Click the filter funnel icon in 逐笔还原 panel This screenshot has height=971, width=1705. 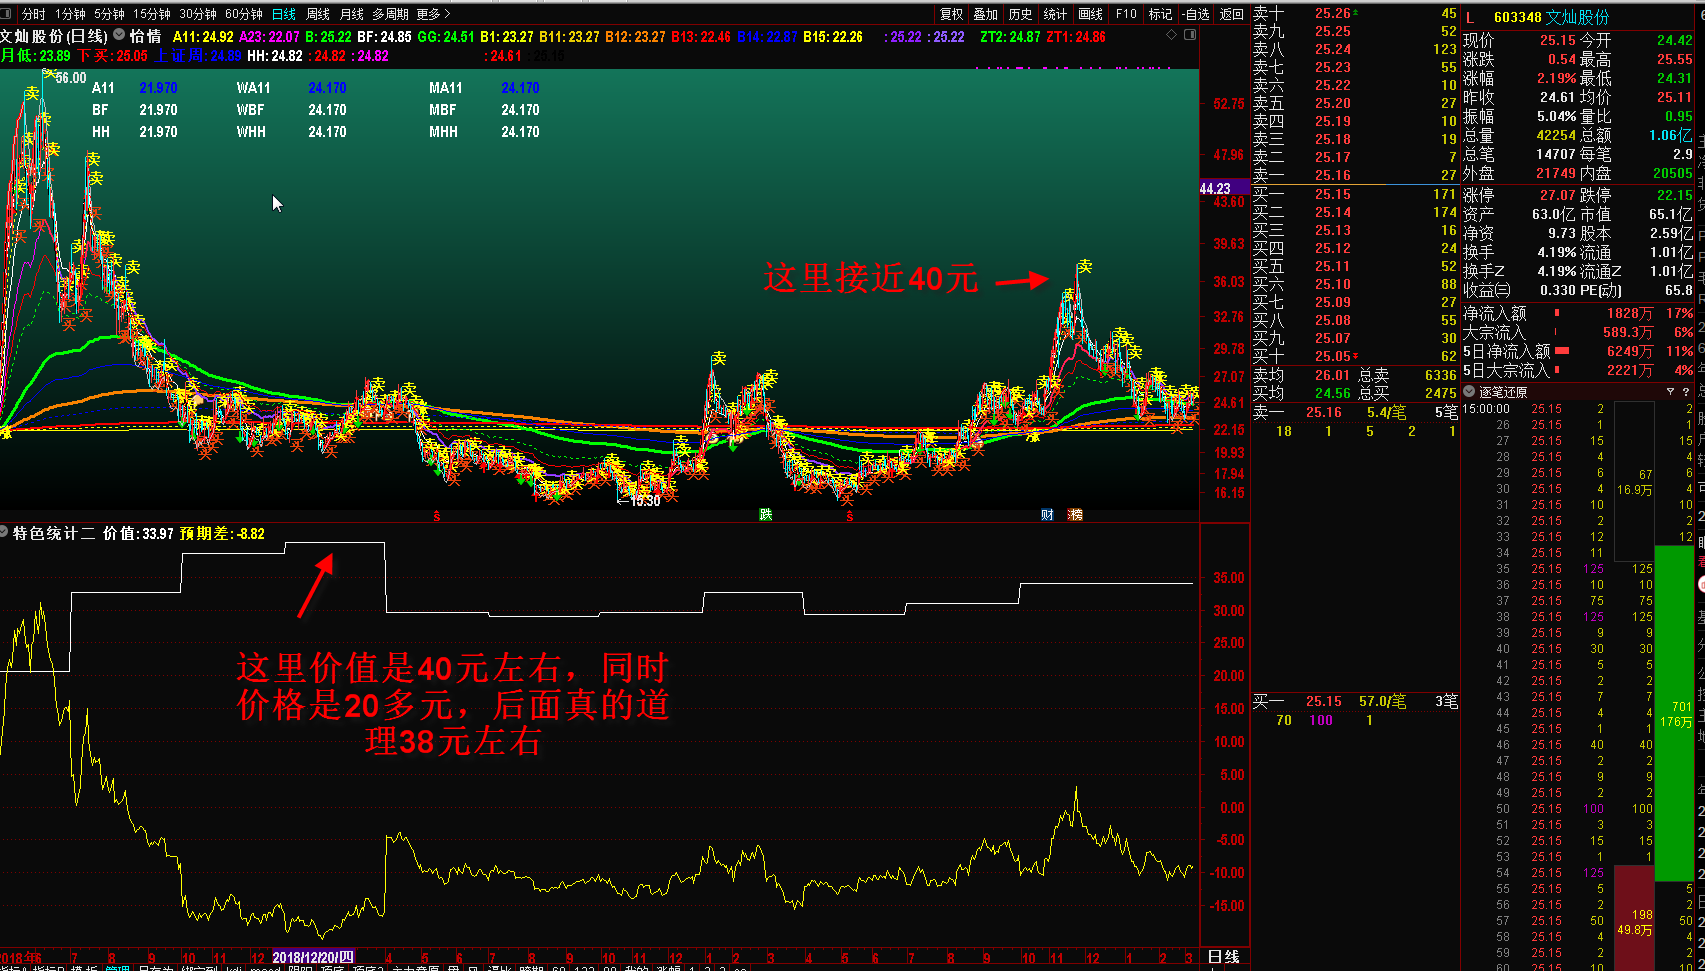(x=1671, y=392)
